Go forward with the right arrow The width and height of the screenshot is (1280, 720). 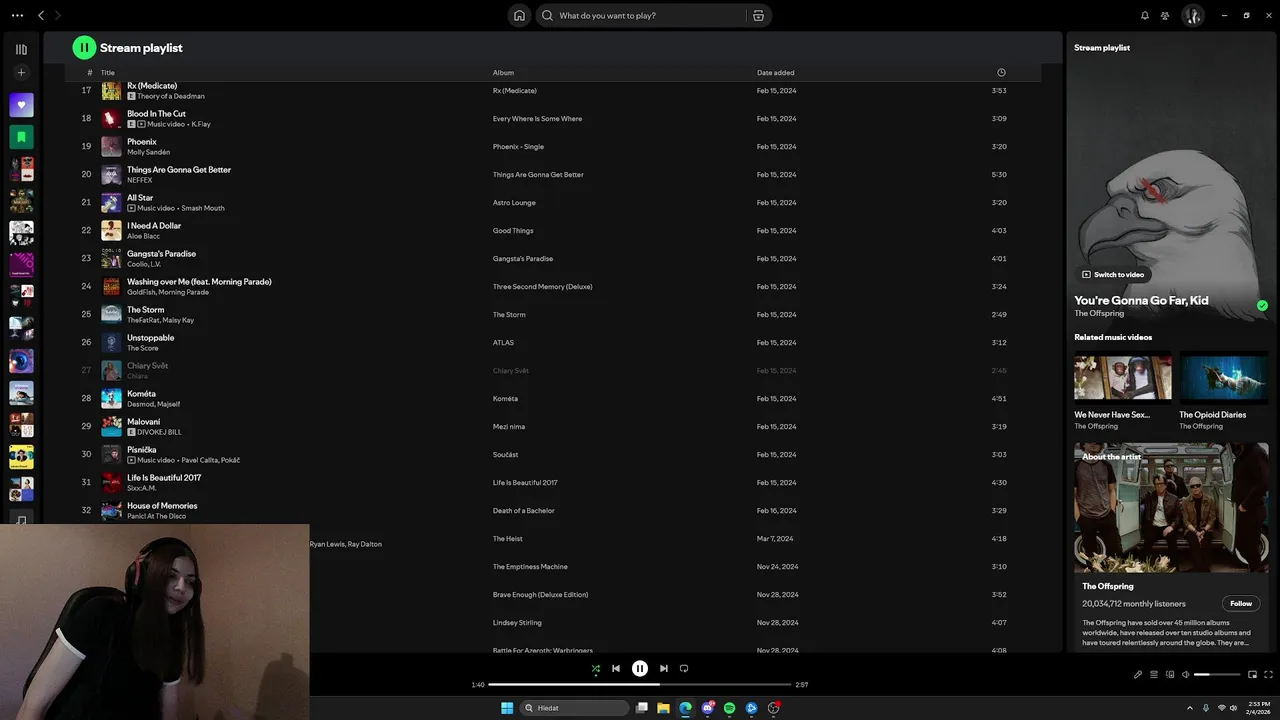(58, 15)
